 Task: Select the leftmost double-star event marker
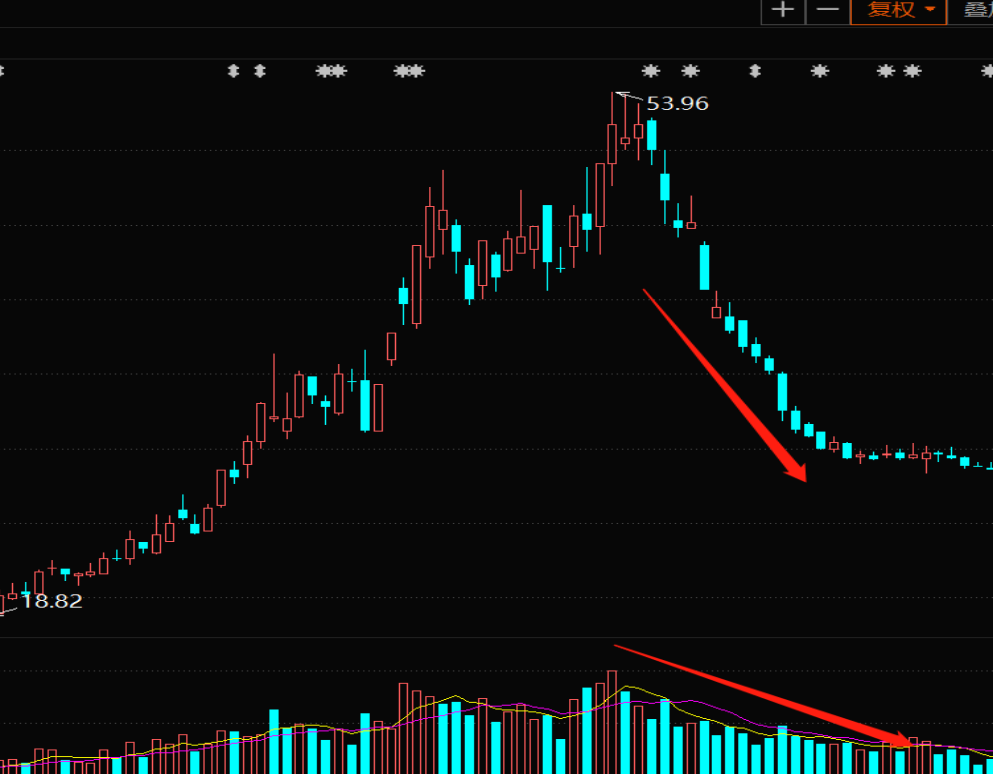click(331, 71)
